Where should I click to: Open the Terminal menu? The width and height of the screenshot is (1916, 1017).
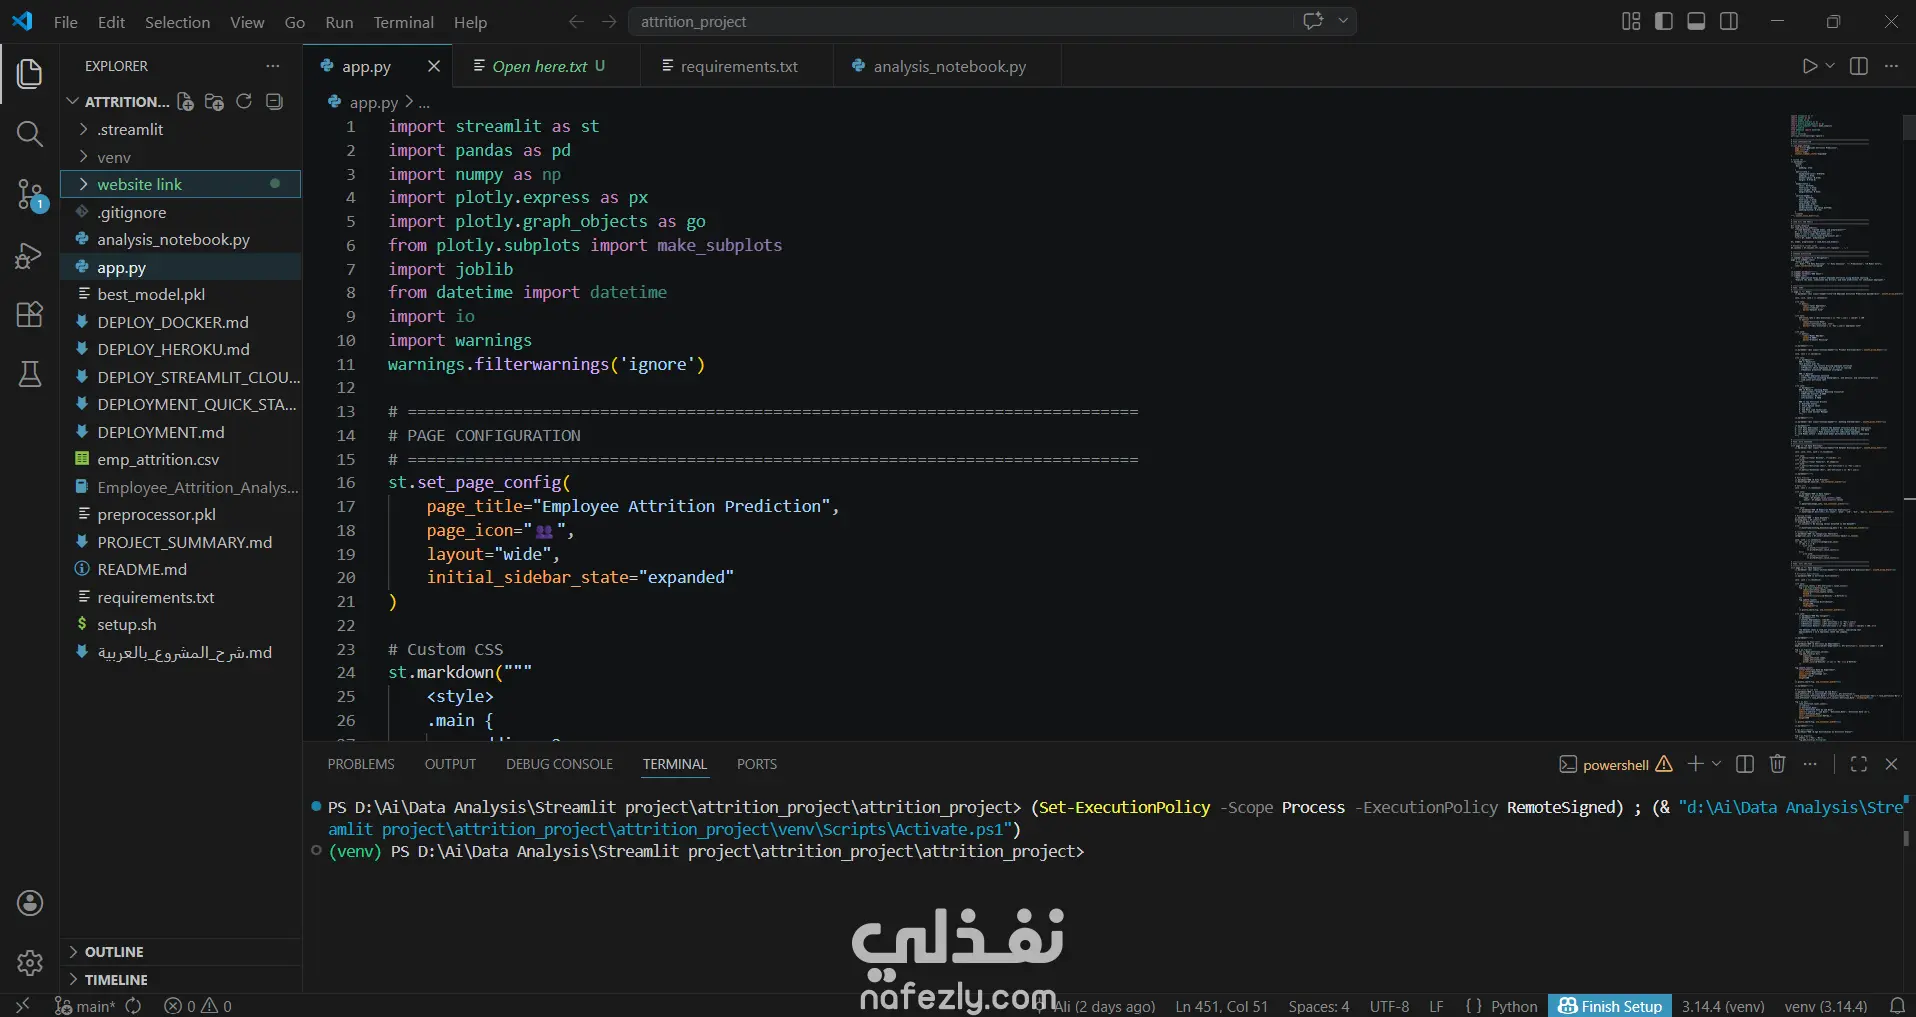(x=403, y=22)
